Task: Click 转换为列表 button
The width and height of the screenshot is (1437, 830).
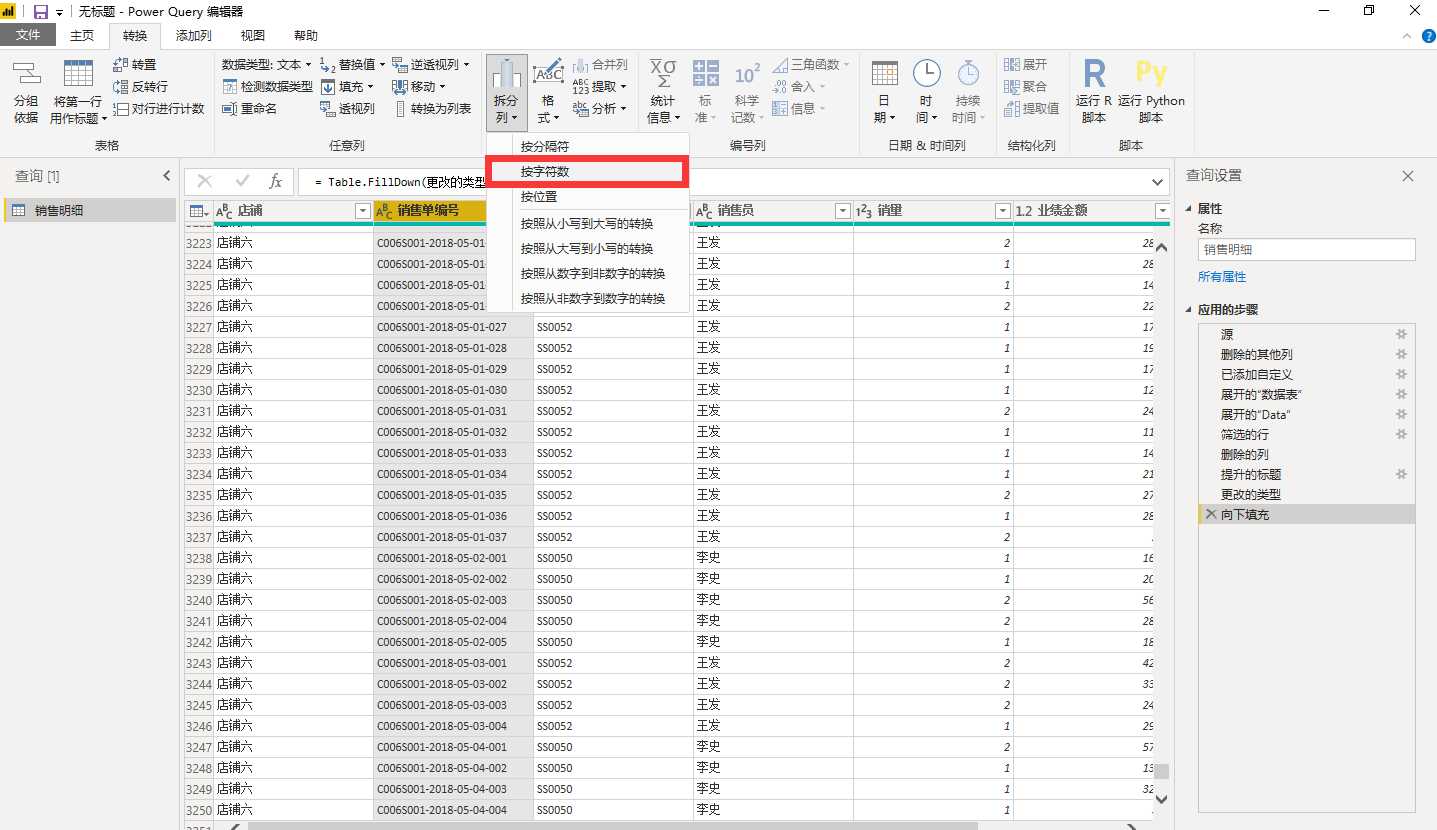Action: [x=431, y=108]
